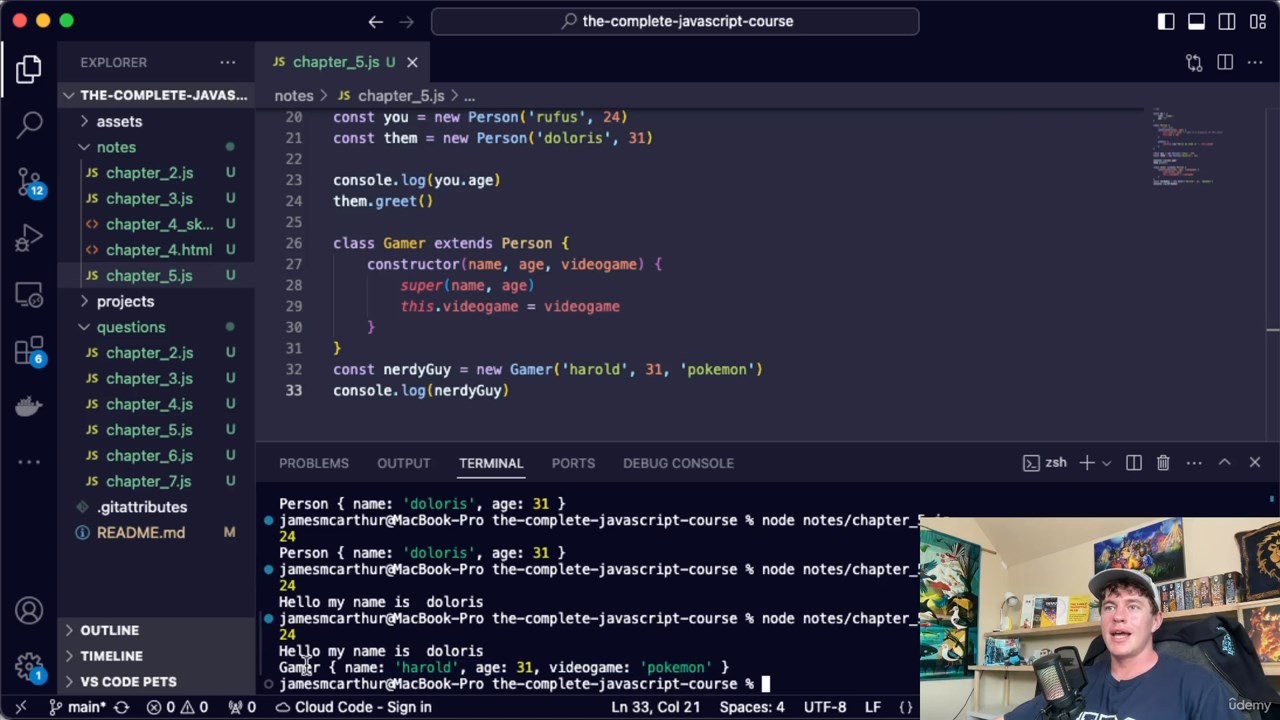Open the Remote Explorer view icon
Screen dimensions: 1280x720
tap(29, 295)
